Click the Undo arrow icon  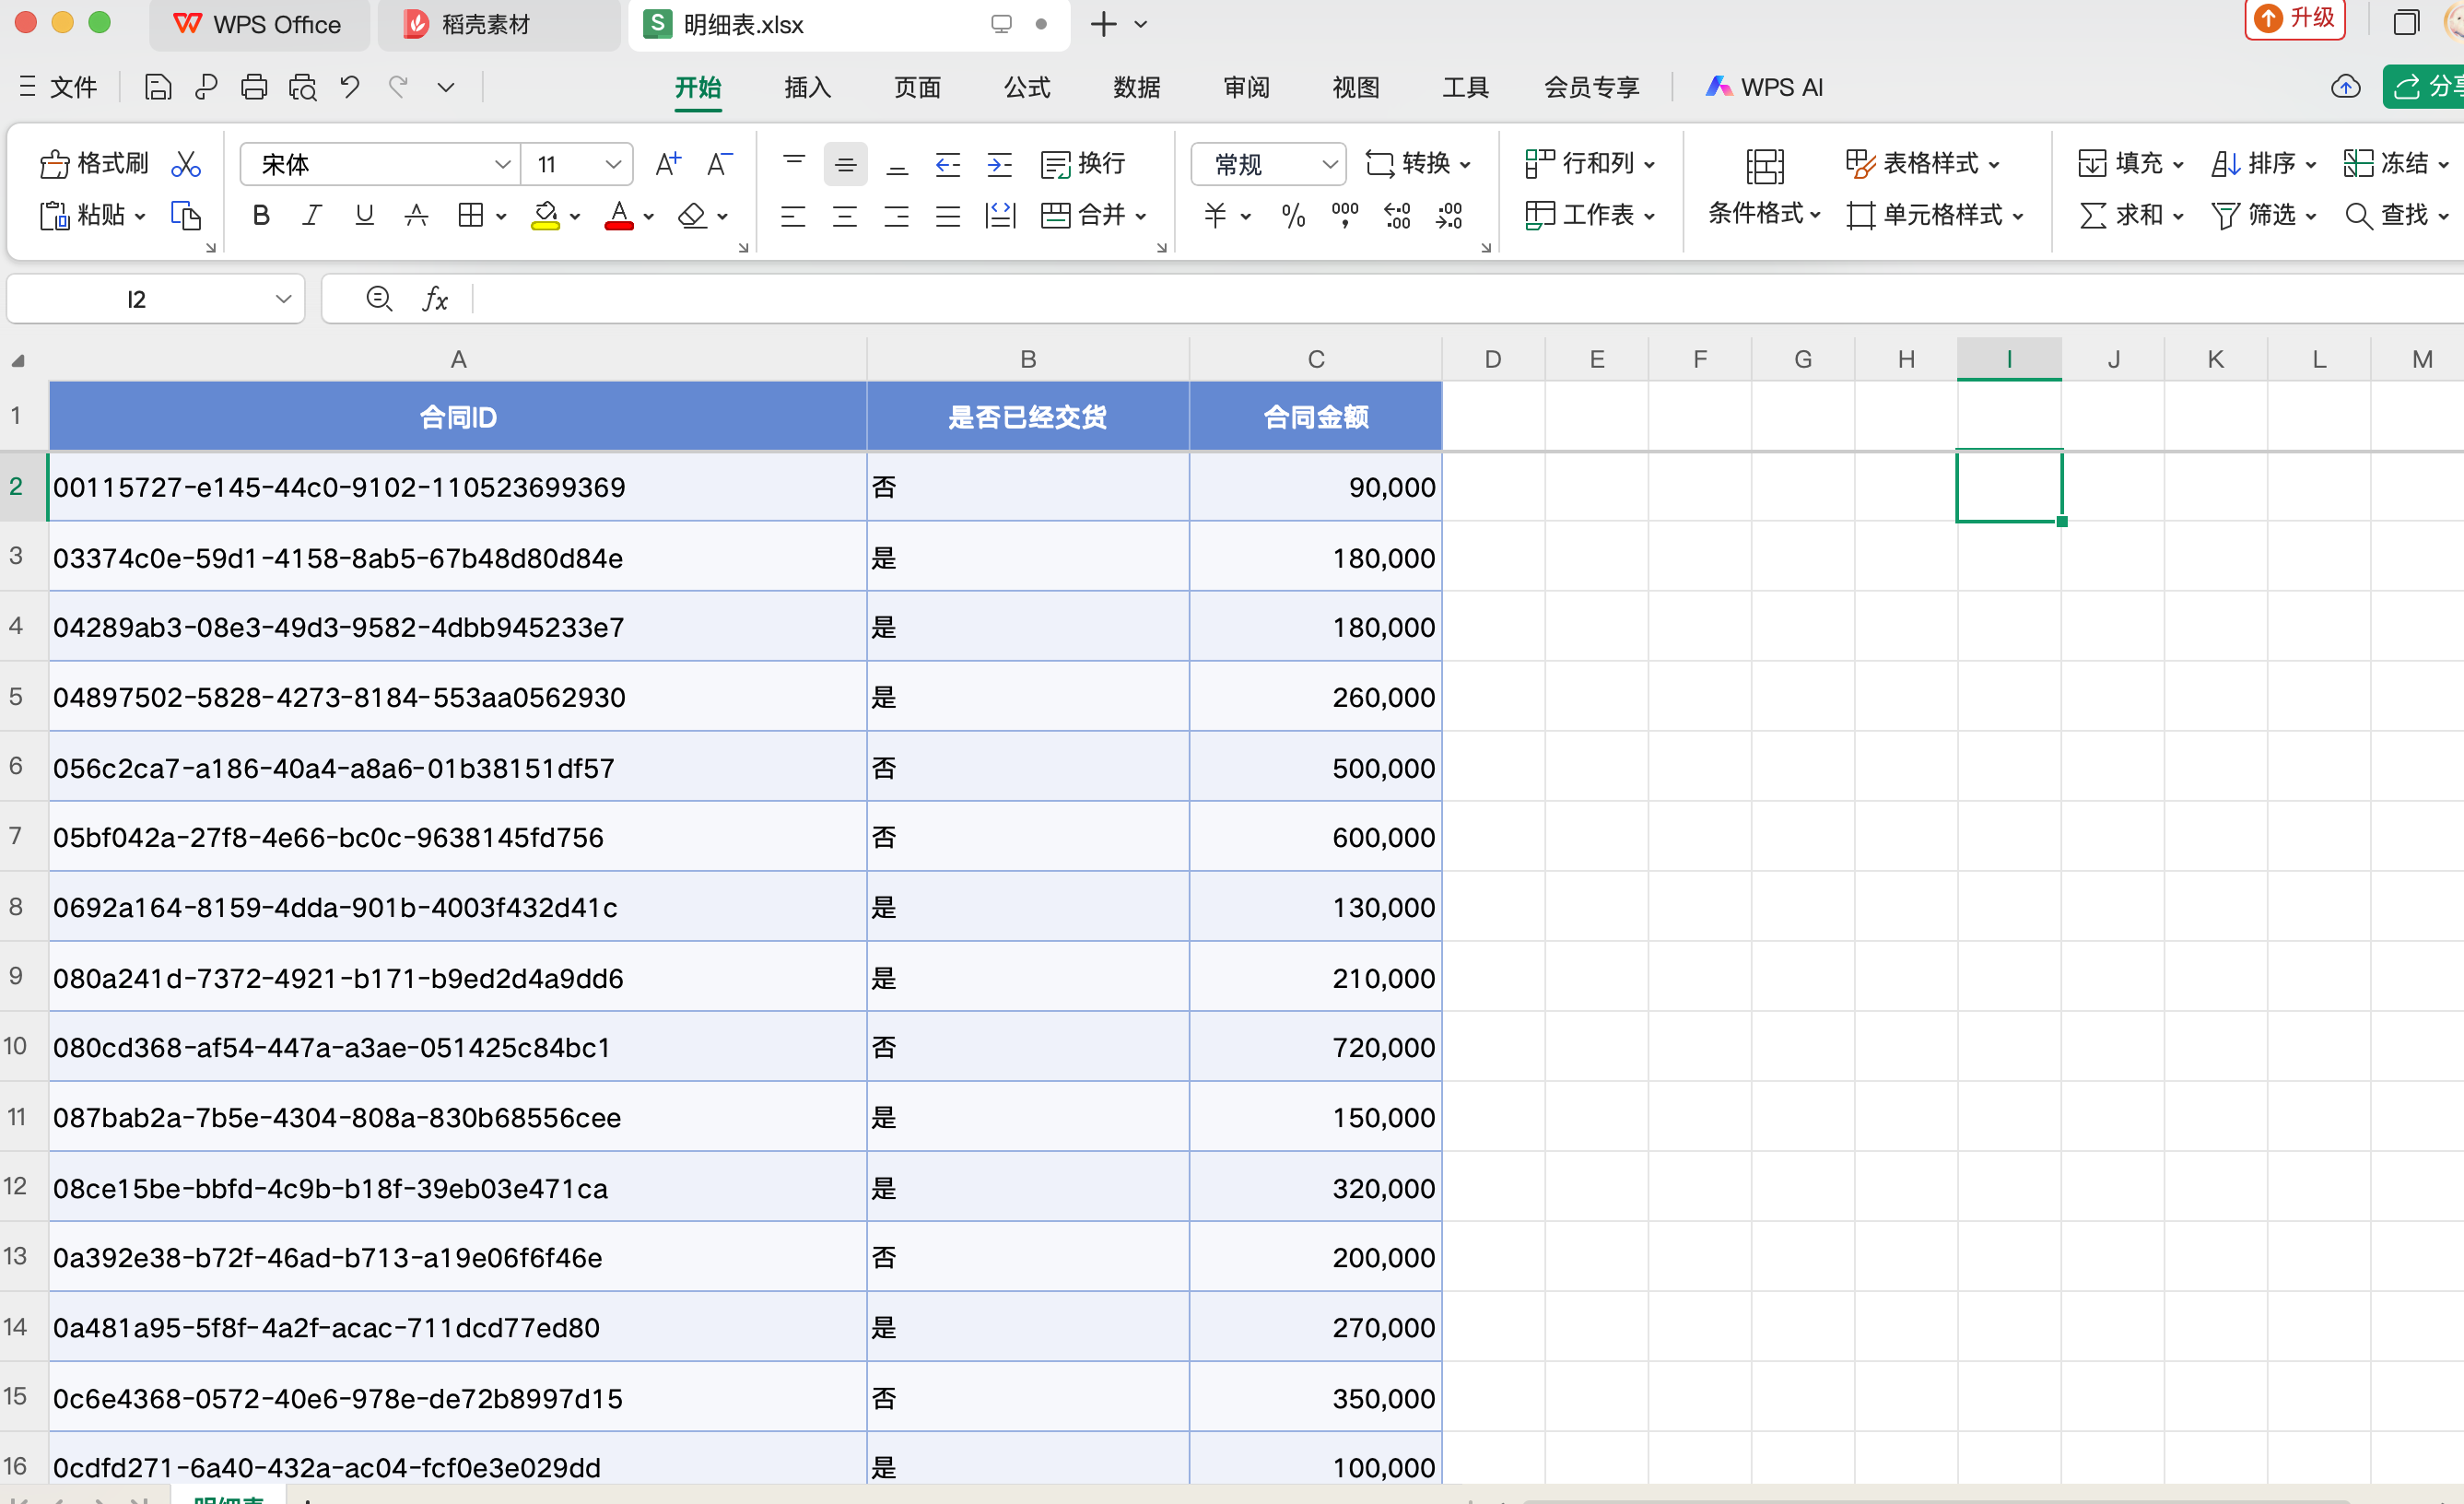349,88
